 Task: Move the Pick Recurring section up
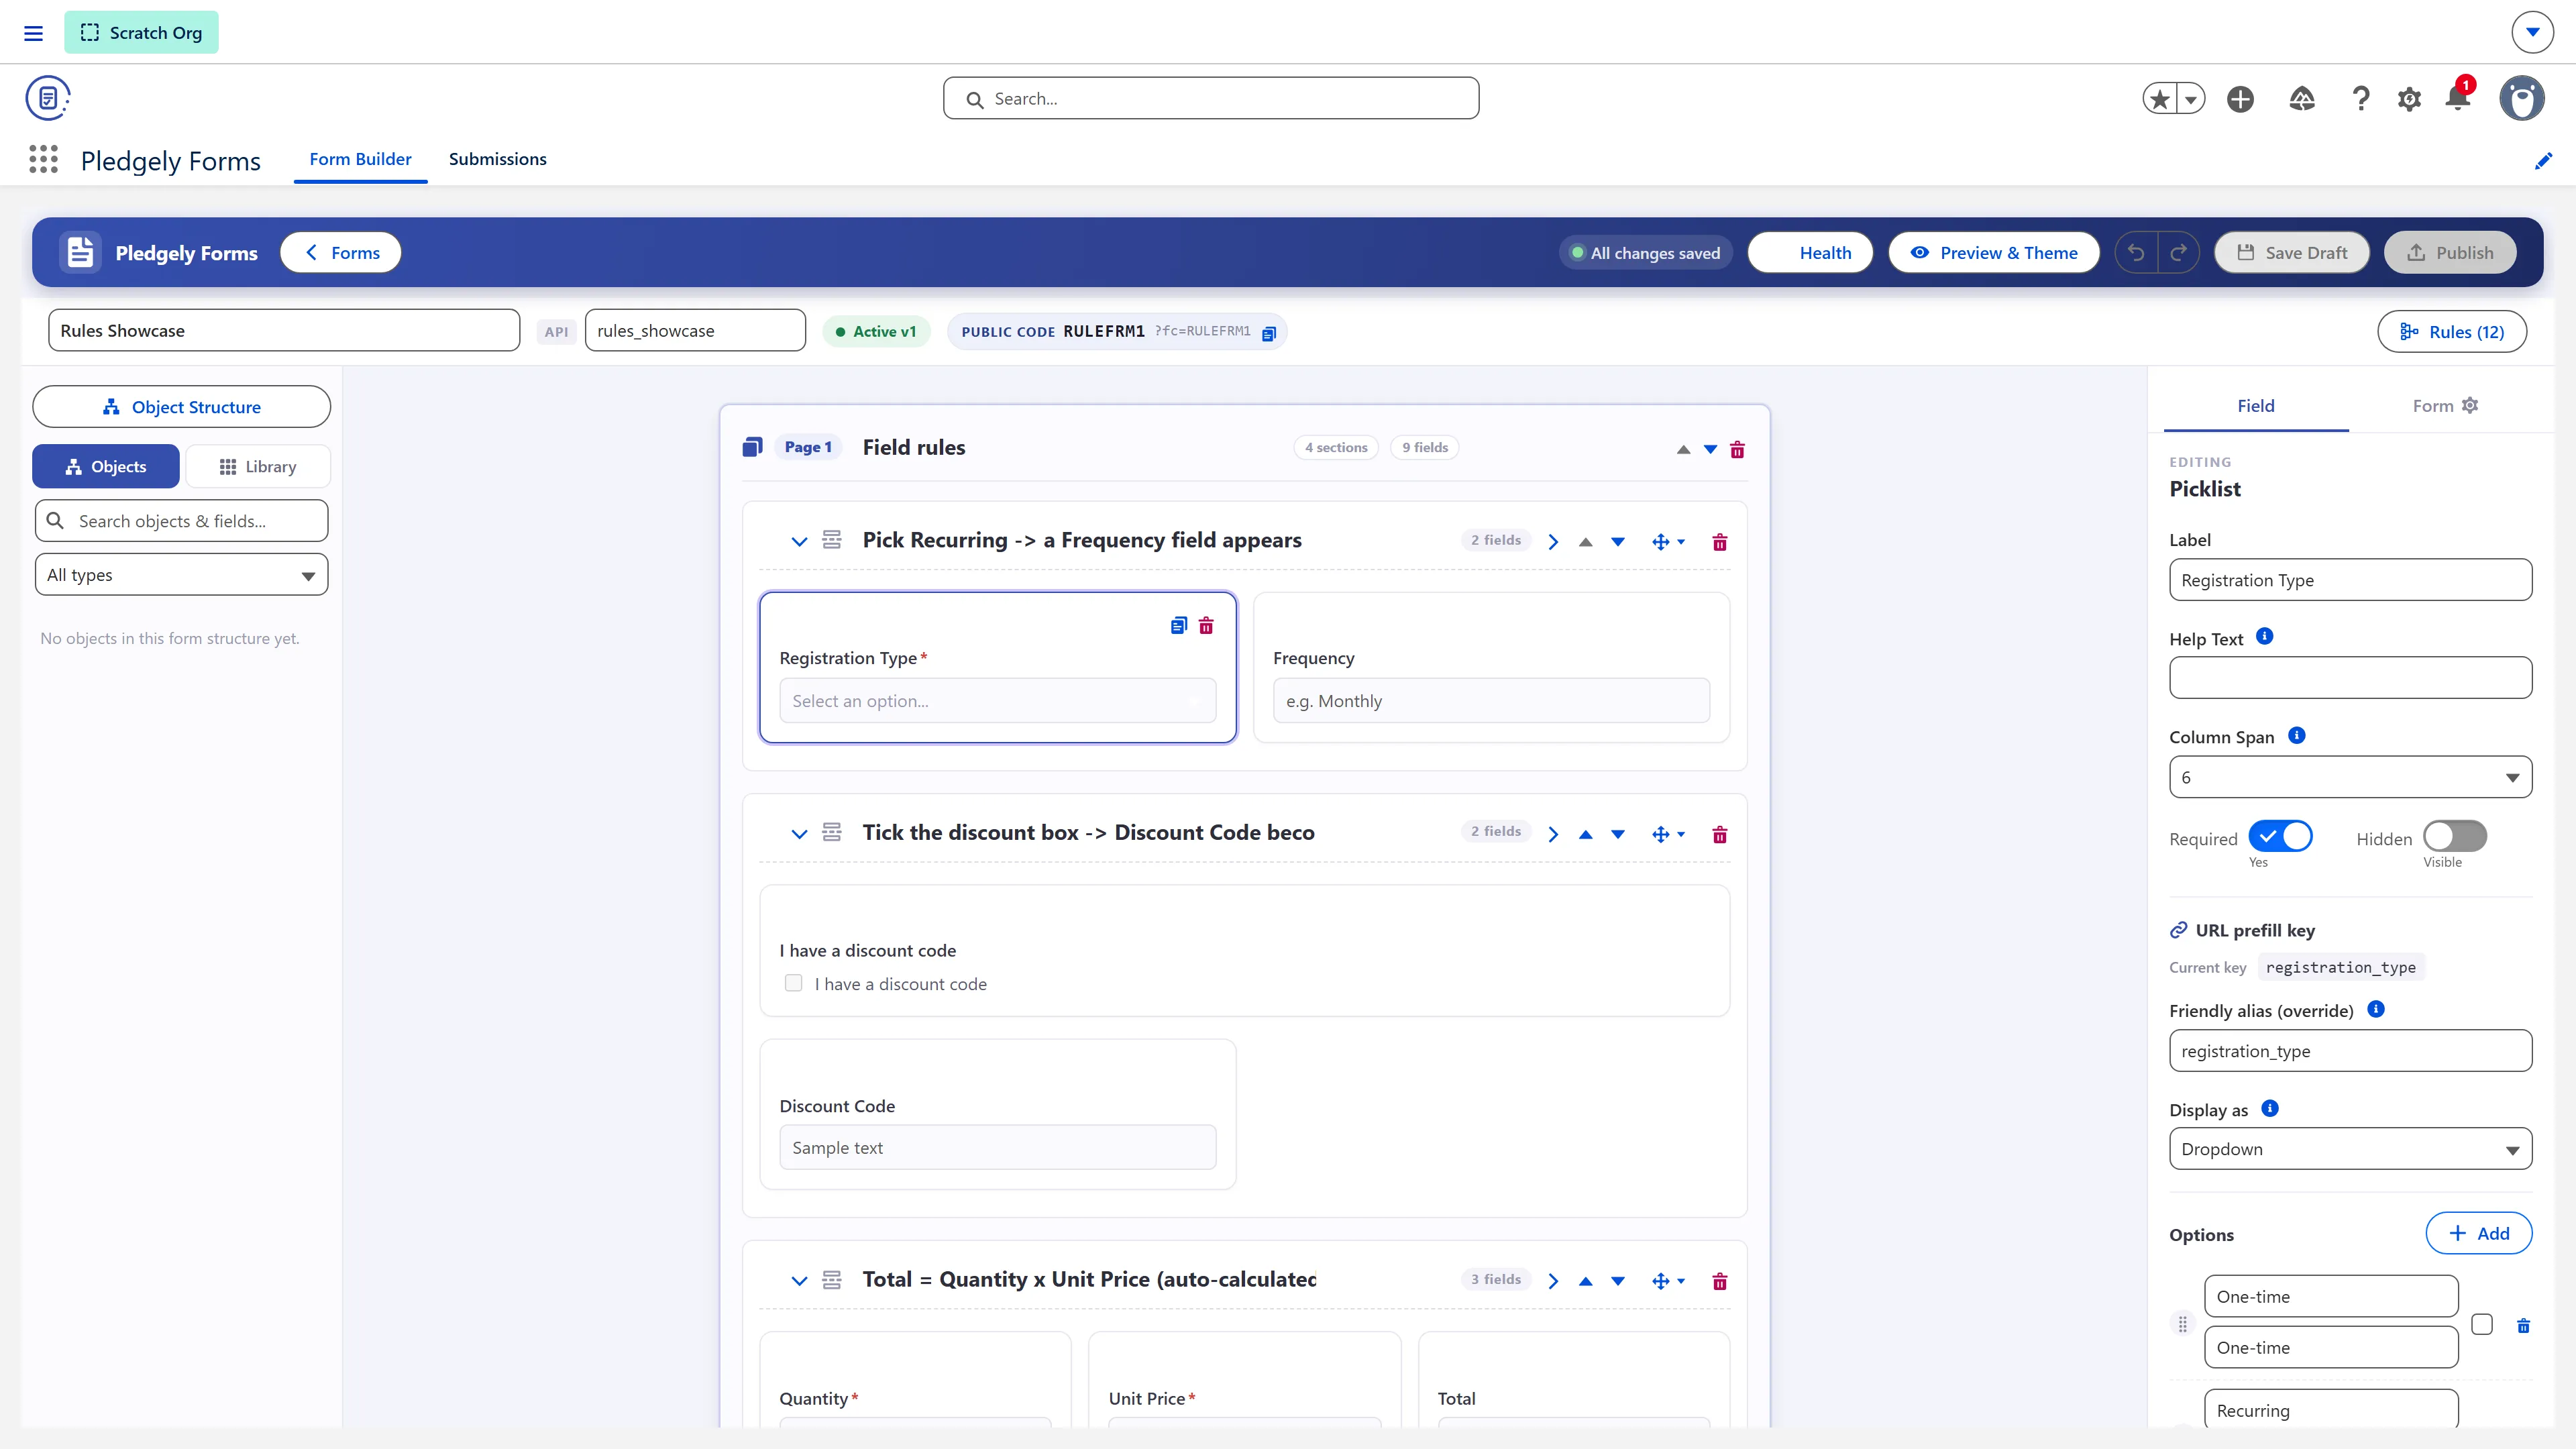coord(1585,542)
